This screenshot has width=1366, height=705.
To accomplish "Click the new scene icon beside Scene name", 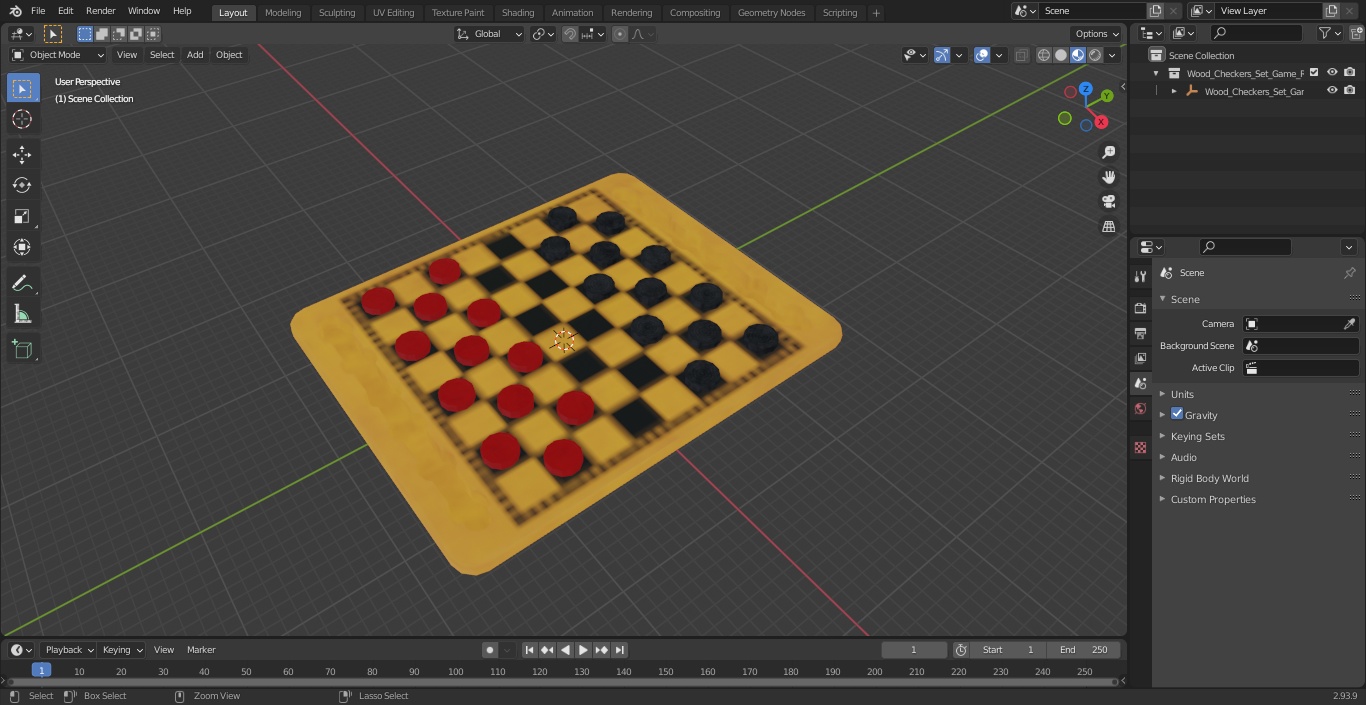I will click(1155, 11).
